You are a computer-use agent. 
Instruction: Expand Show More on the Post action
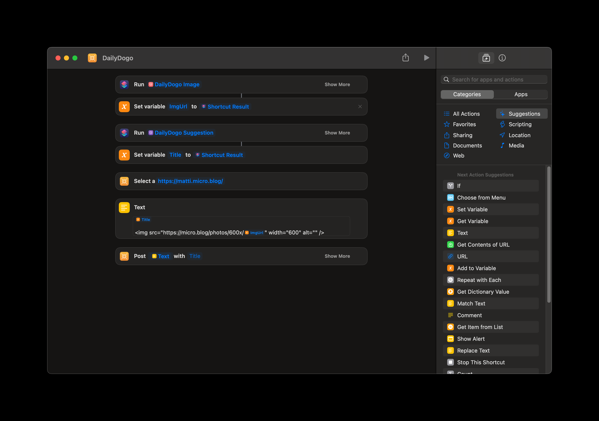(337, 256)
